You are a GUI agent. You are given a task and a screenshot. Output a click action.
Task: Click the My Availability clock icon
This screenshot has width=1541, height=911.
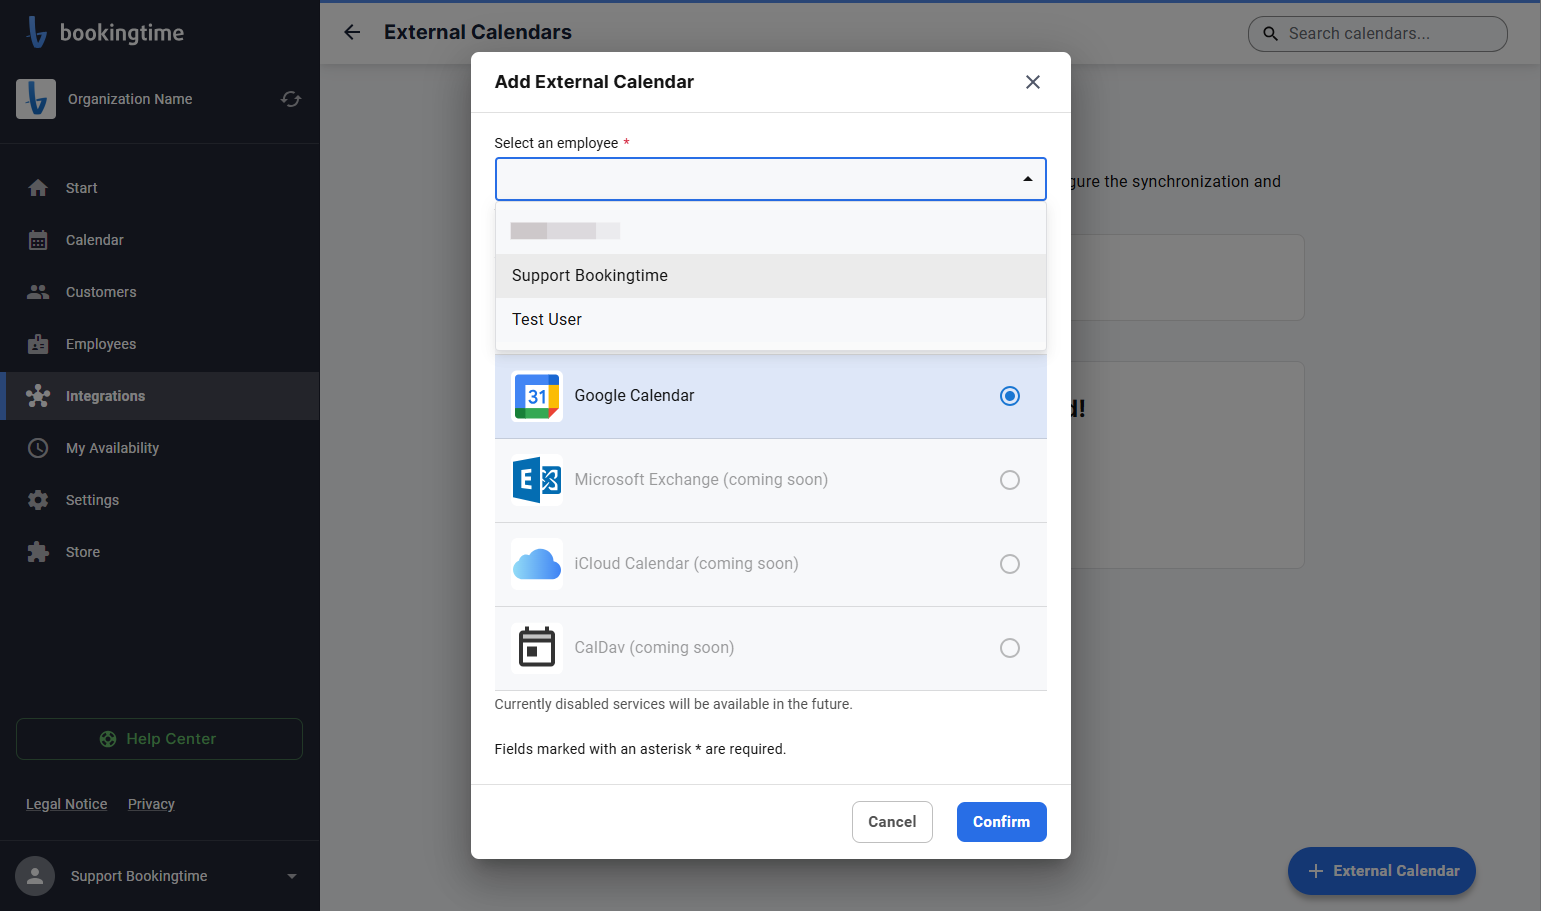pyautogui.click(x=38, y=448)
